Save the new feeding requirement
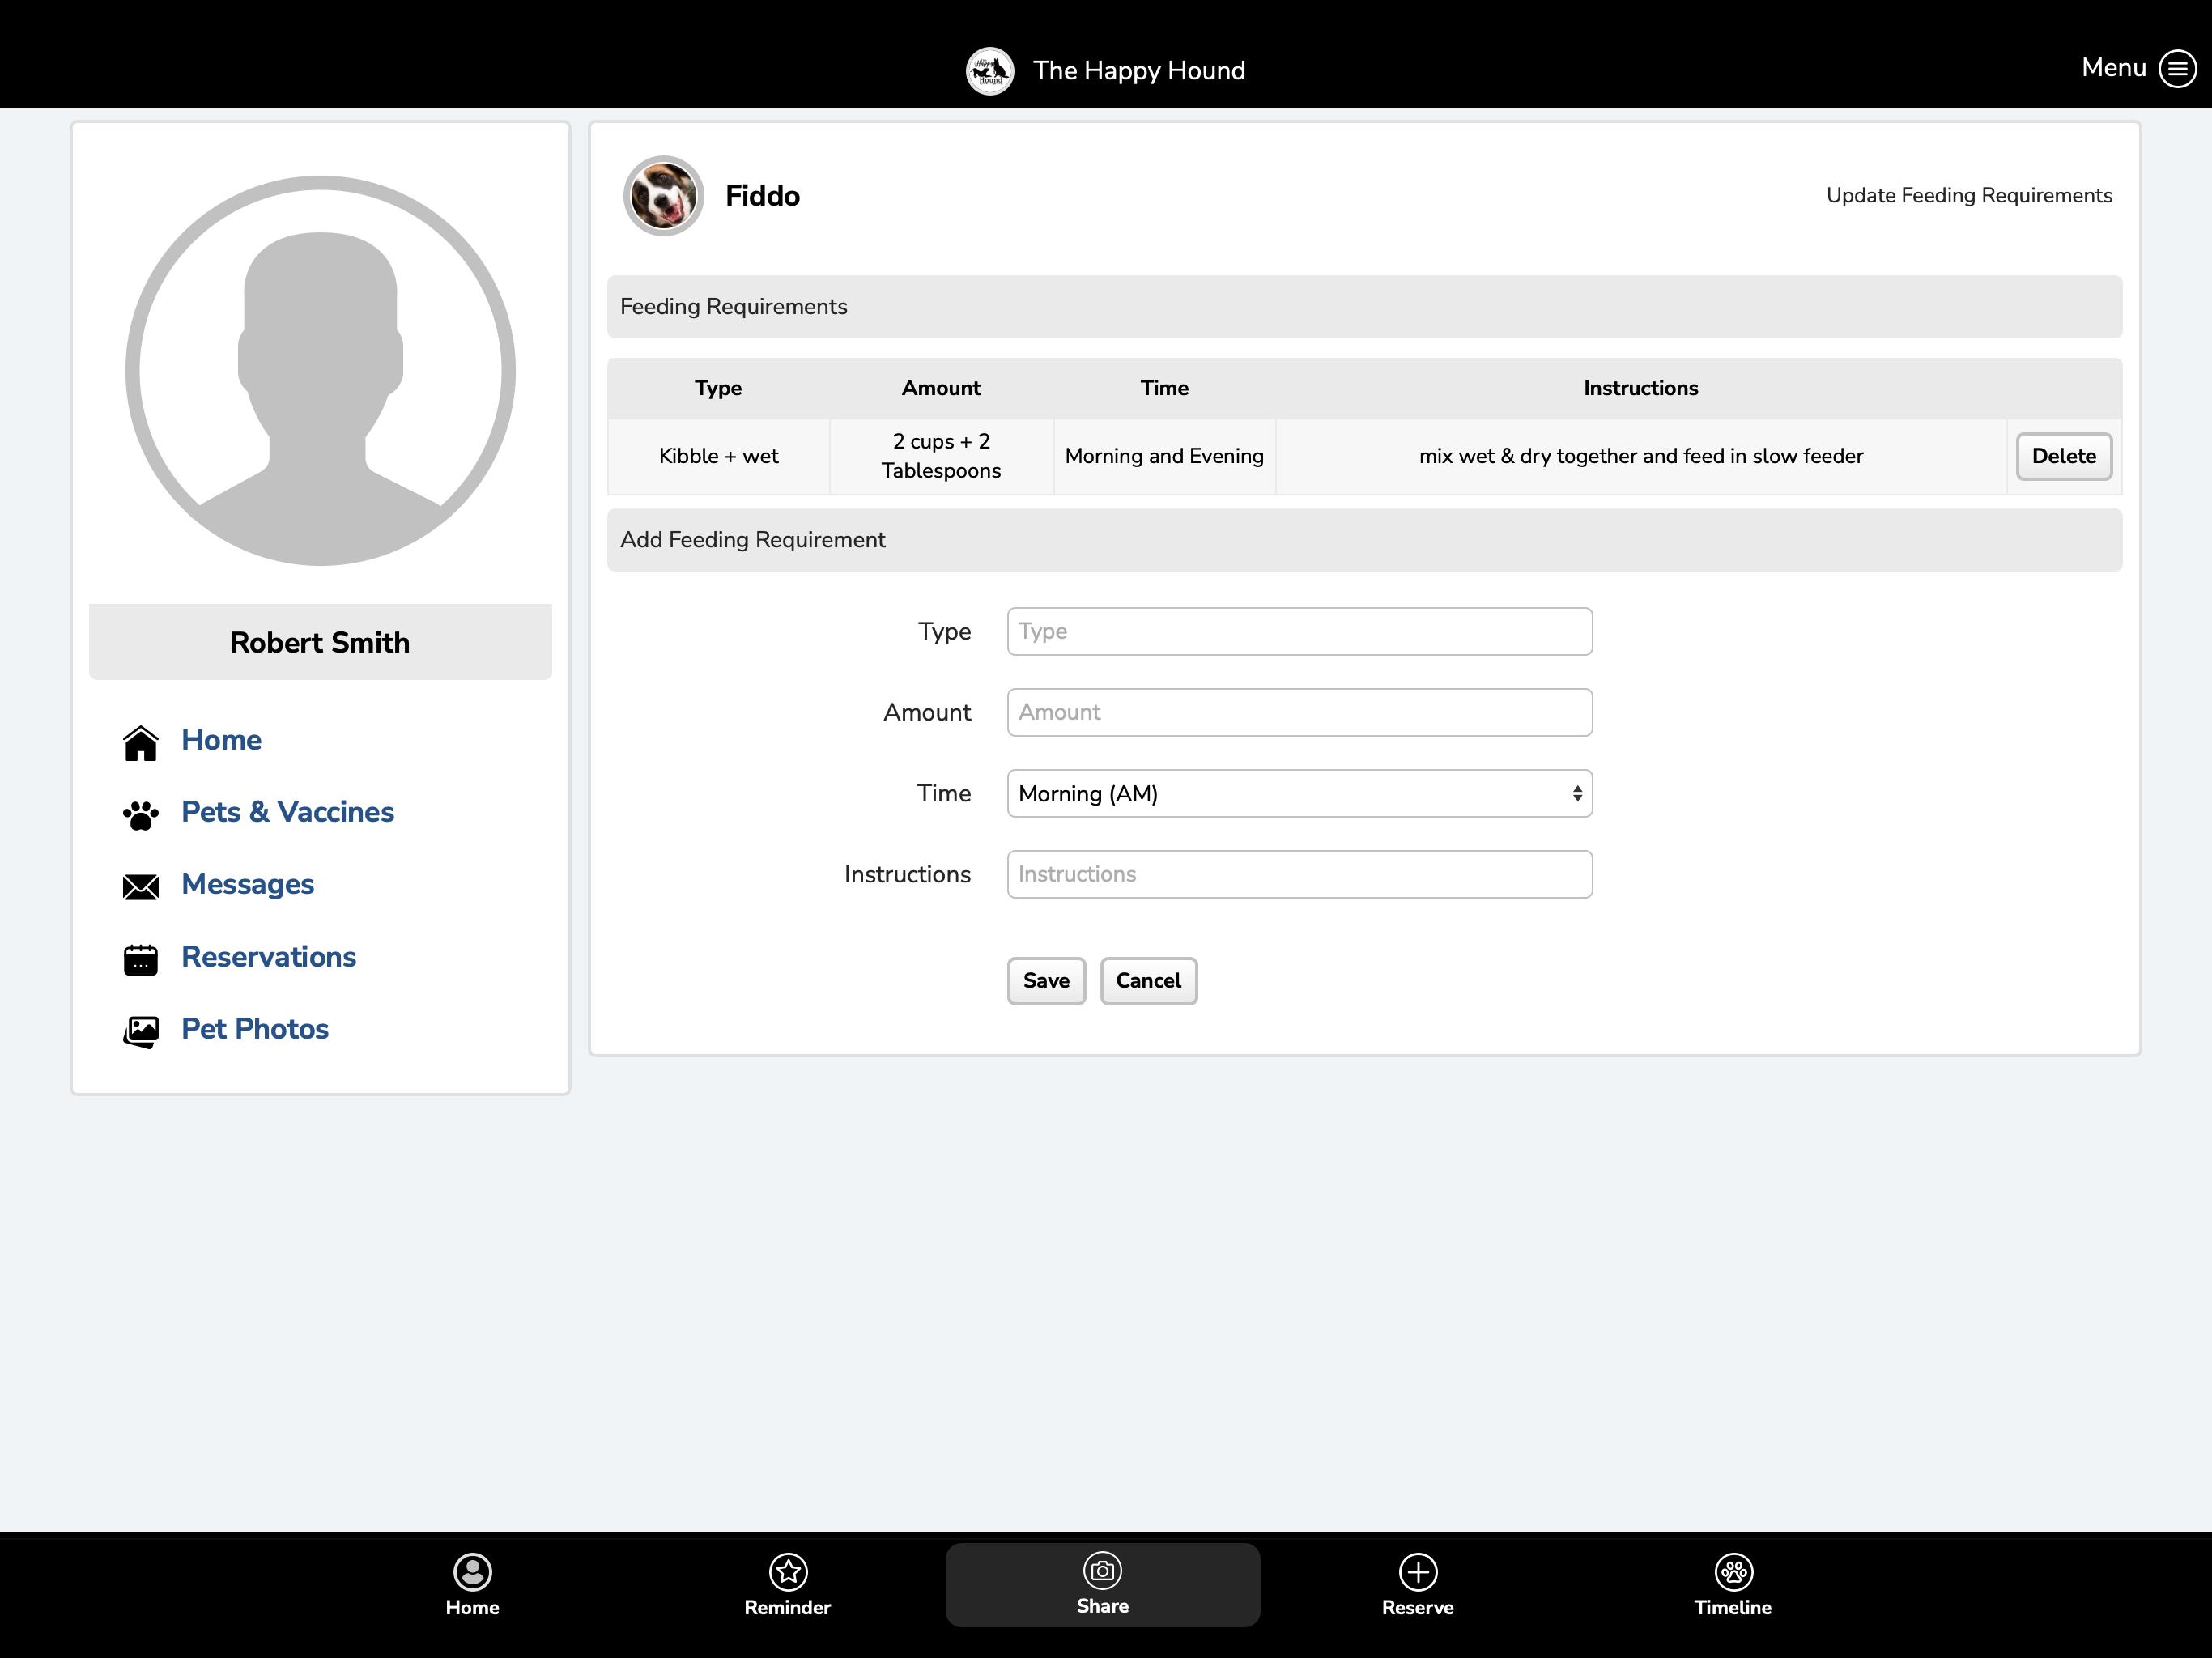Screen dimensions: 2212x1658 point(1046,981)
